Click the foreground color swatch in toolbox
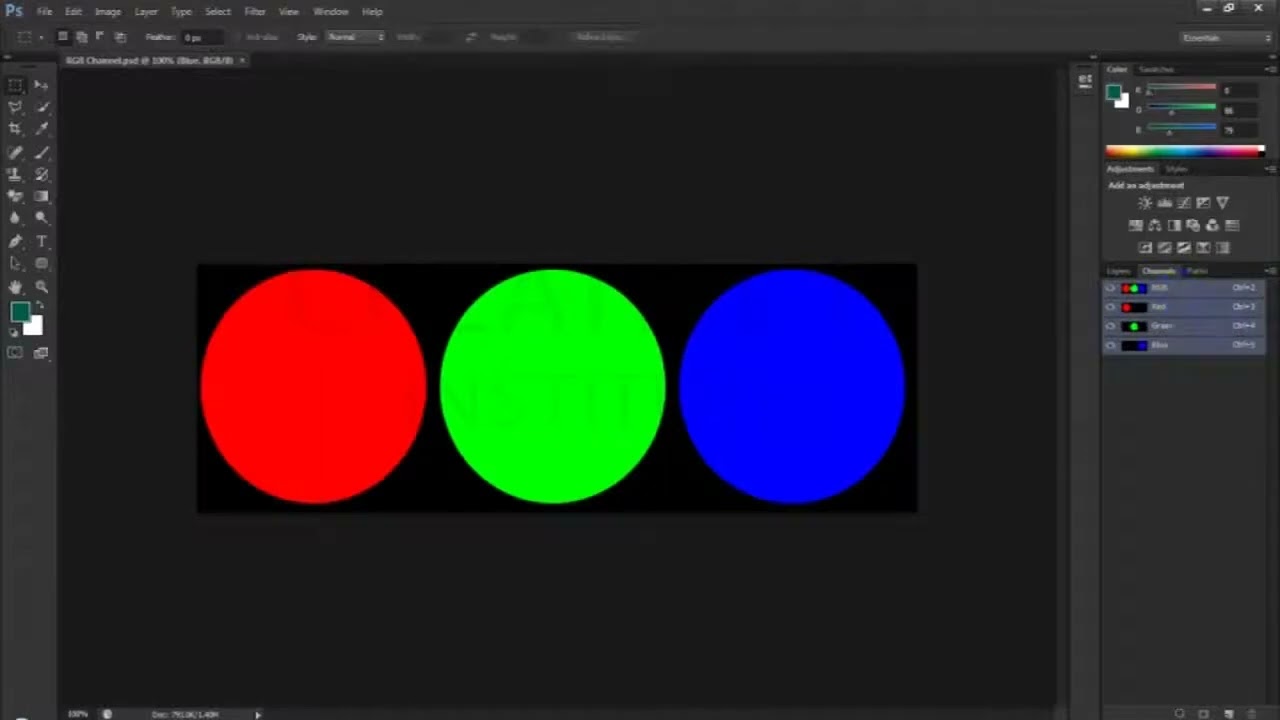This screenshot has width=1280, height=720. [19, 312]
